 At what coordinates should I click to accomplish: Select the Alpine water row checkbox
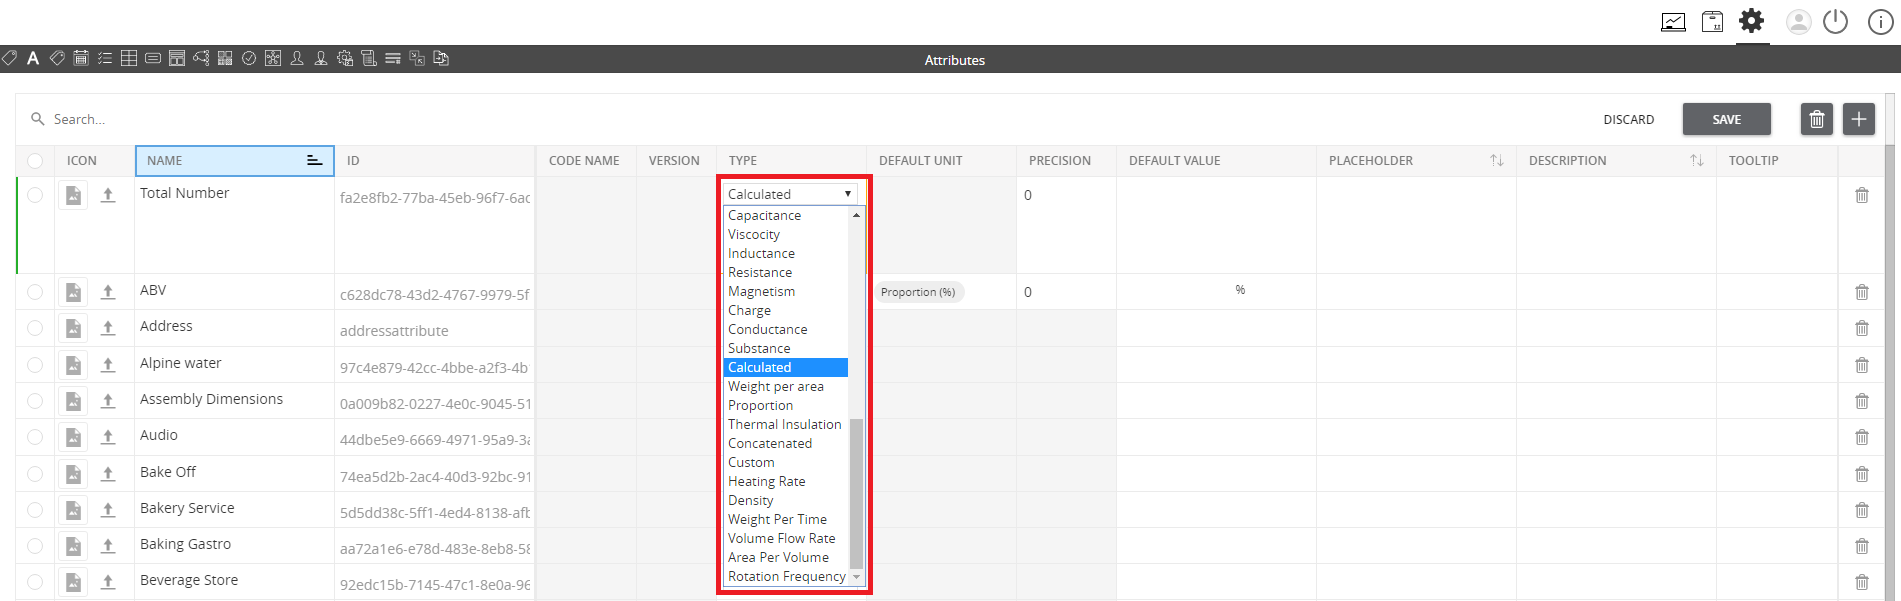point(35,365)
